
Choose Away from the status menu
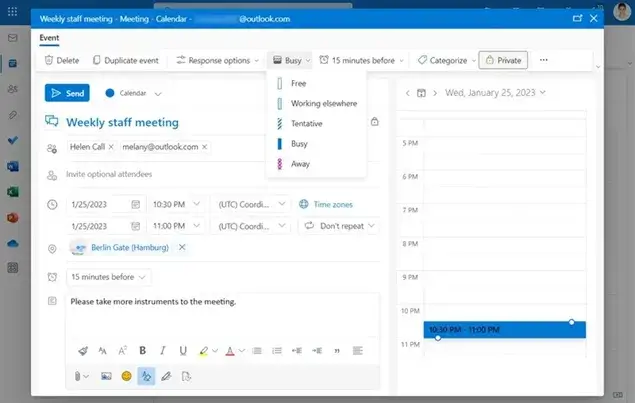point(316,164)
